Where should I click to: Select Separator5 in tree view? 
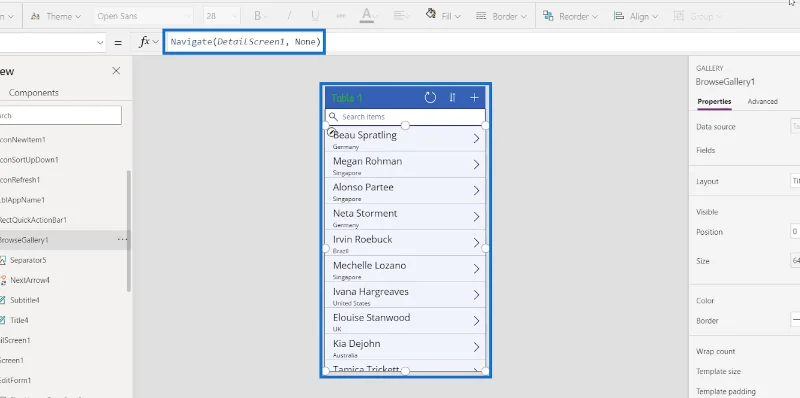tap(28, 260)
